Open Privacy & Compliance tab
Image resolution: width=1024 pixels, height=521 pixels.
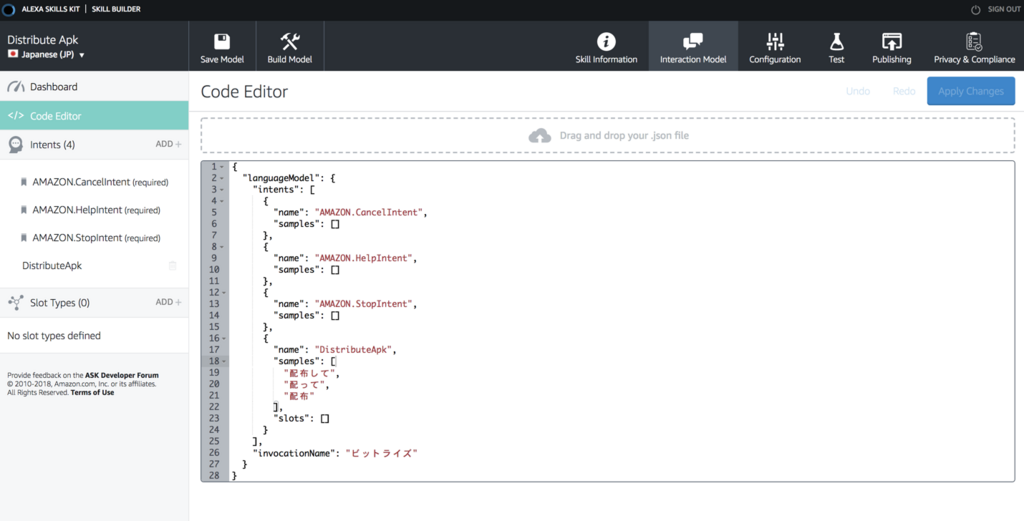pos(974,47)
